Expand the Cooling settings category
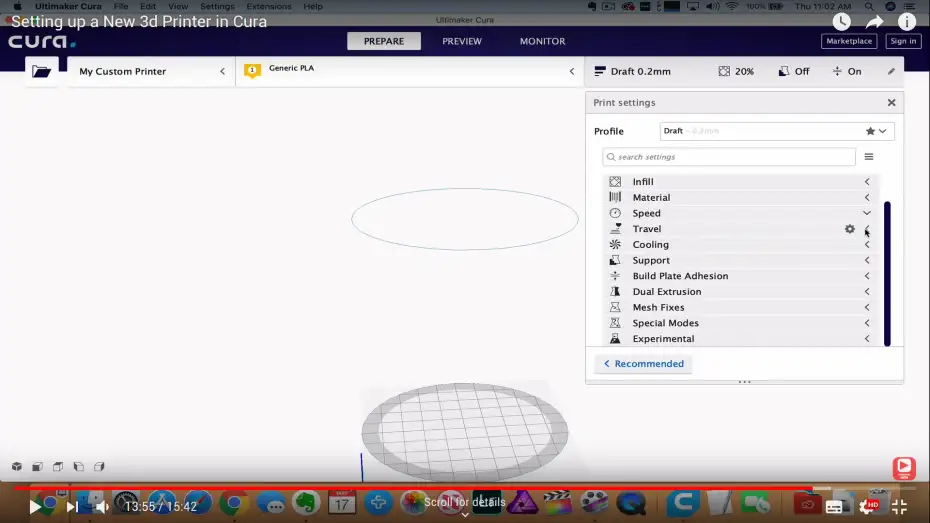The image size is (930, 523). [867, 244]
